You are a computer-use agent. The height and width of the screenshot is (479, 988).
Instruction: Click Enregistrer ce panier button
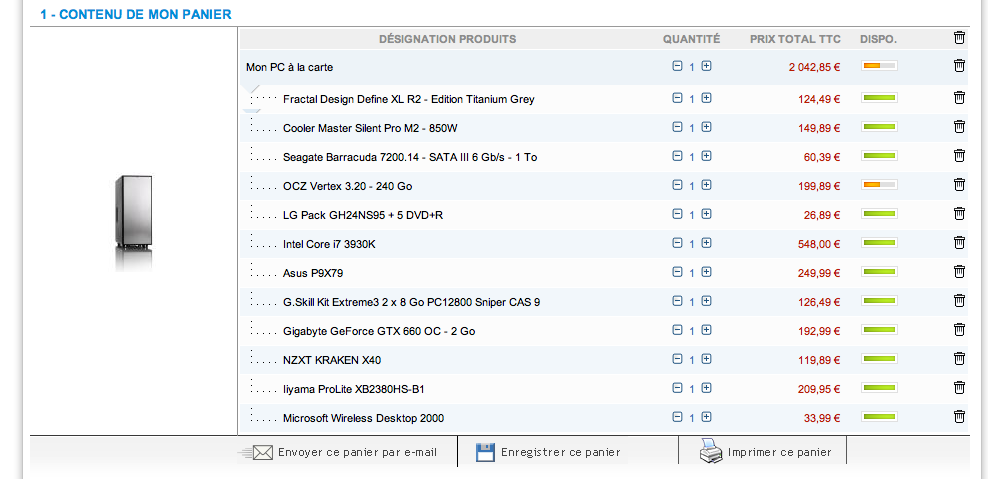click(560, 452)
